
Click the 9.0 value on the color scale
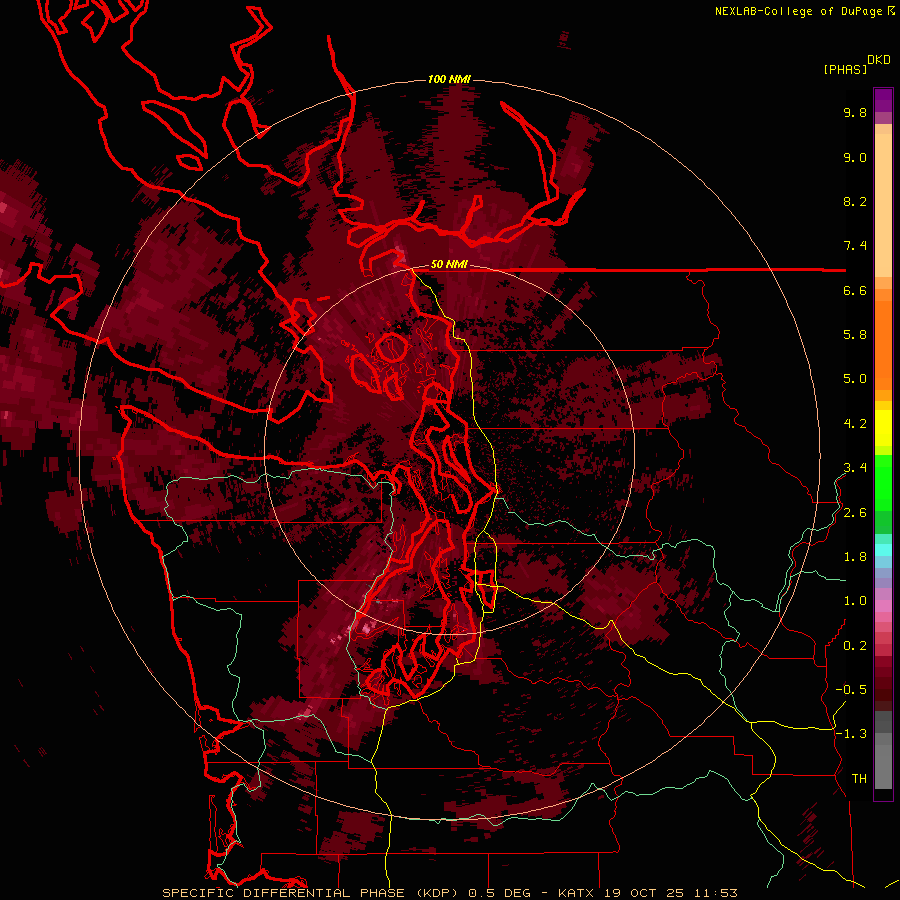(855, 157)
